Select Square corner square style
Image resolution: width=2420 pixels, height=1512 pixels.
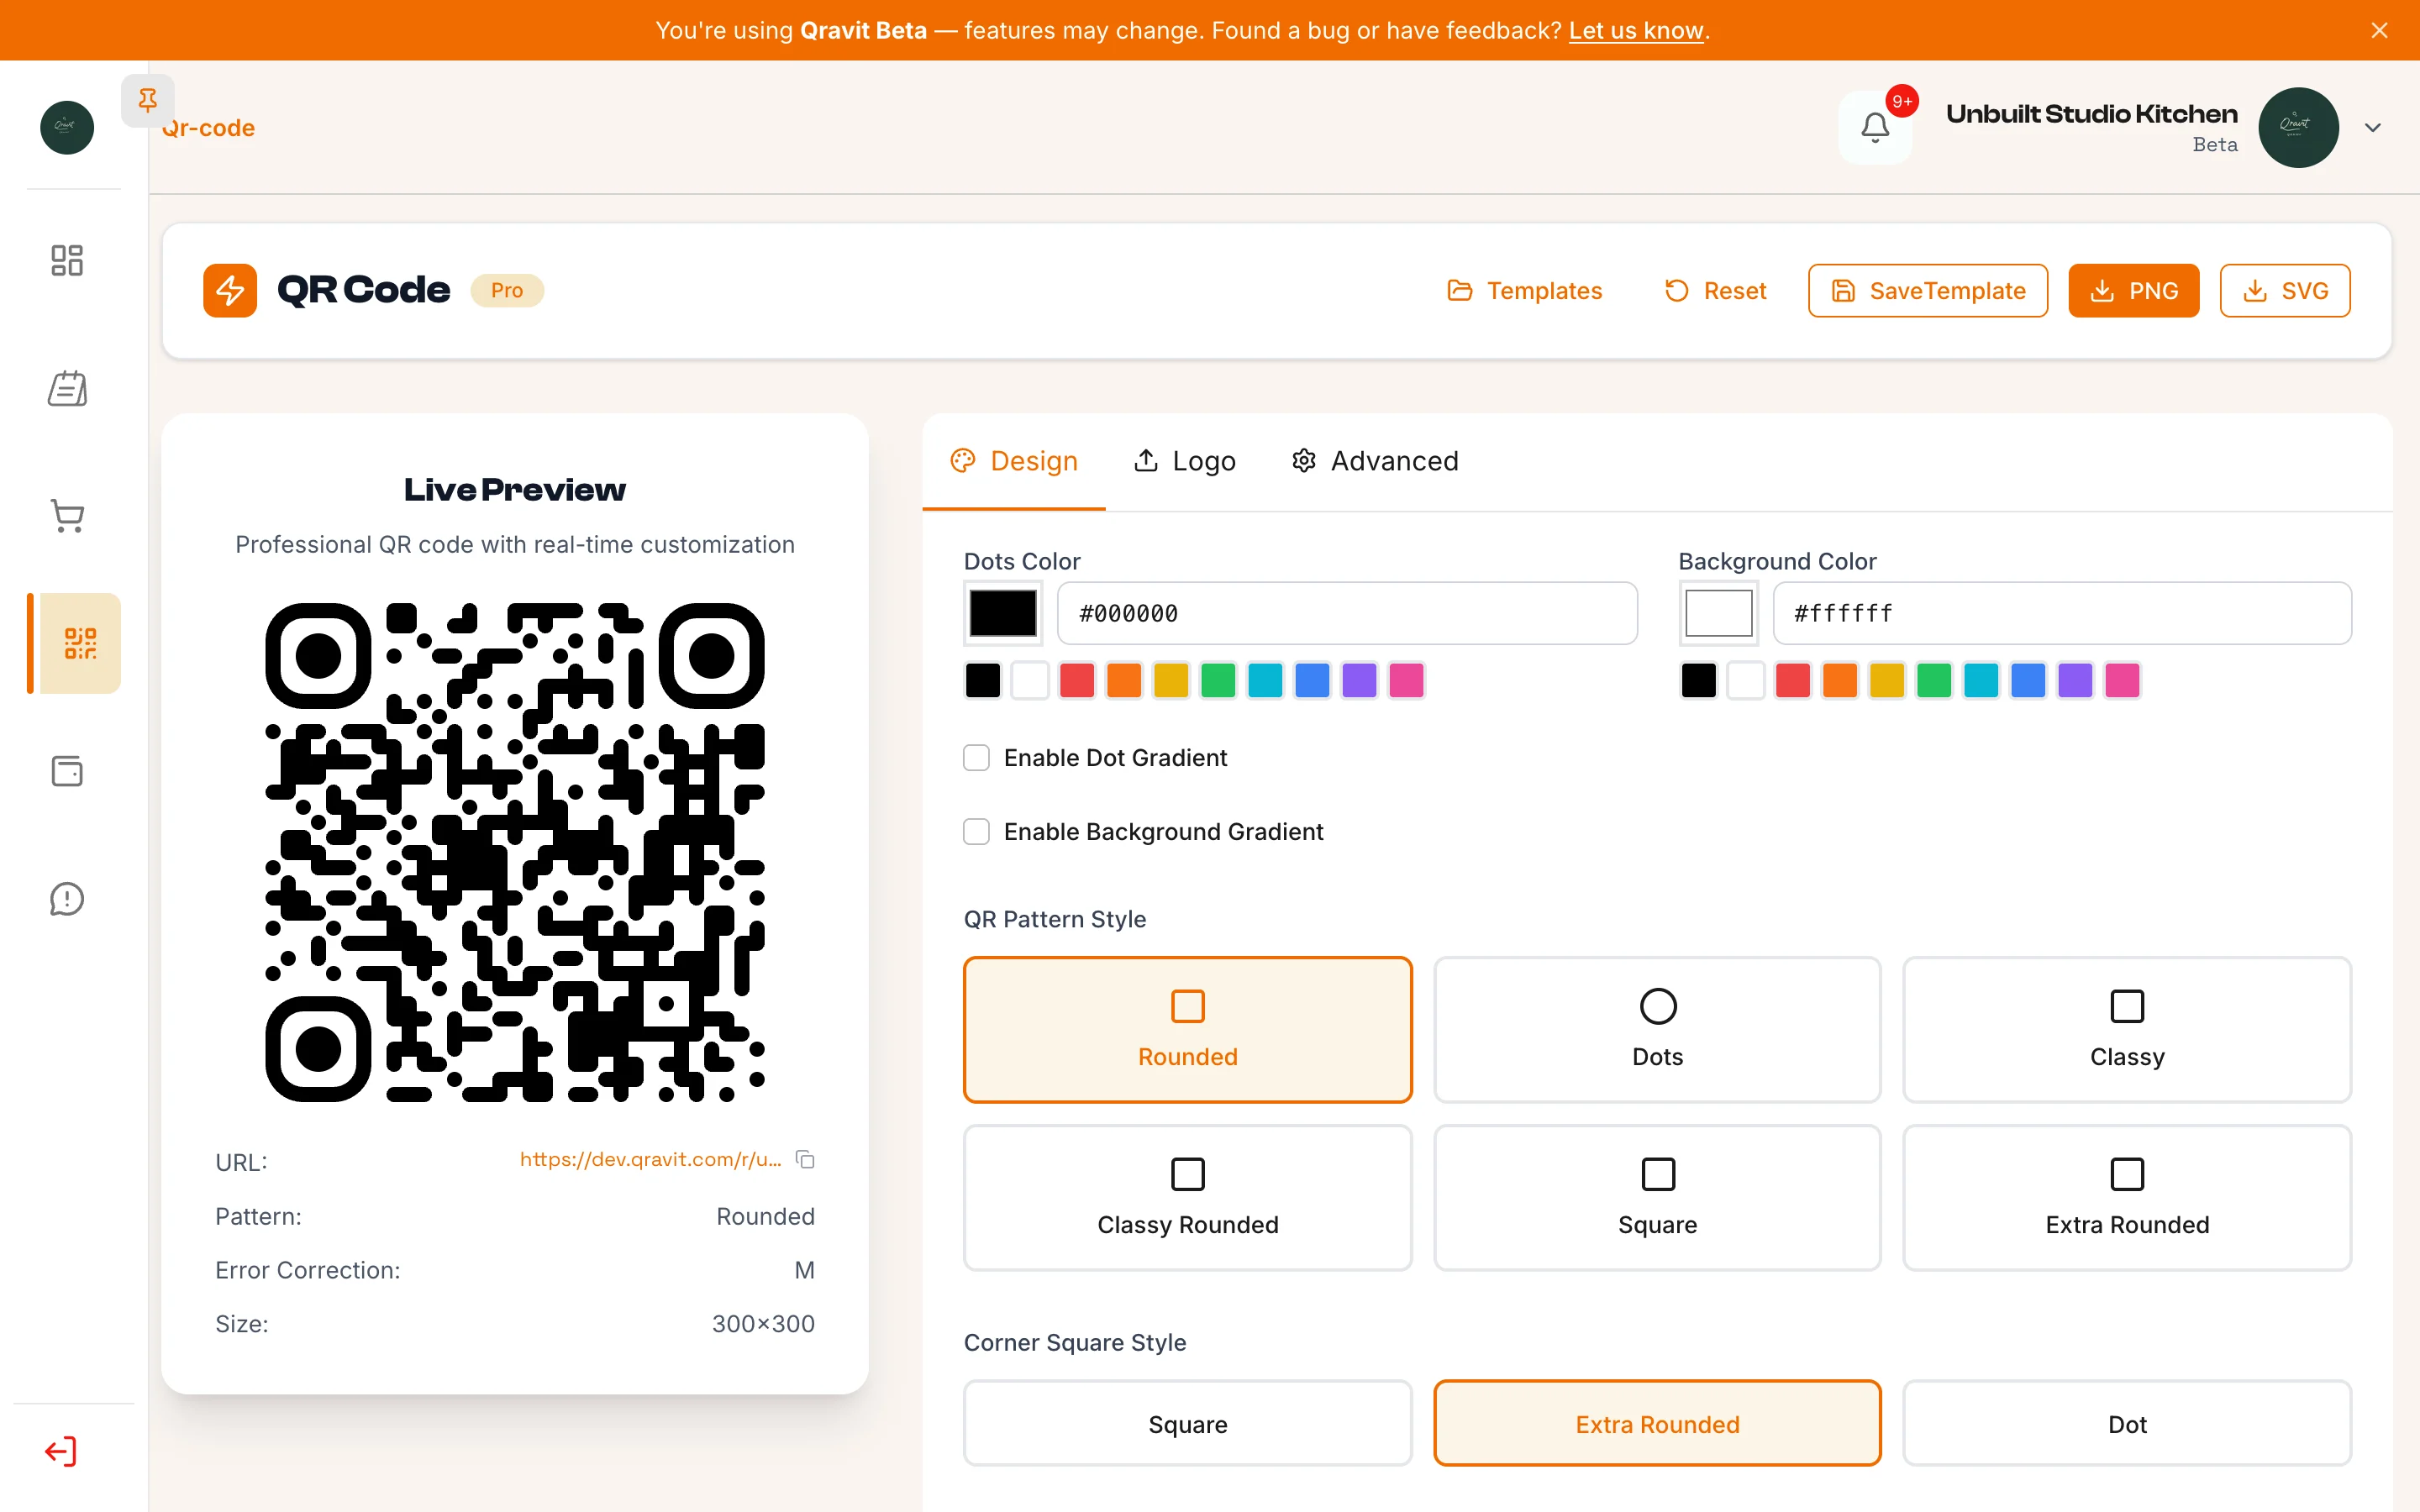1188,1424
